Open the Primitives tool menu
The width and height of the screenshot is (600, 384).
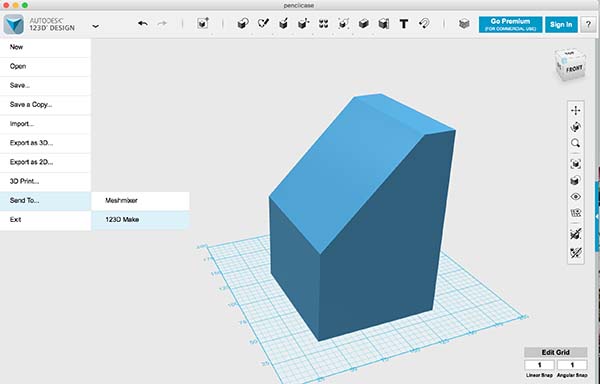(243, 24)
